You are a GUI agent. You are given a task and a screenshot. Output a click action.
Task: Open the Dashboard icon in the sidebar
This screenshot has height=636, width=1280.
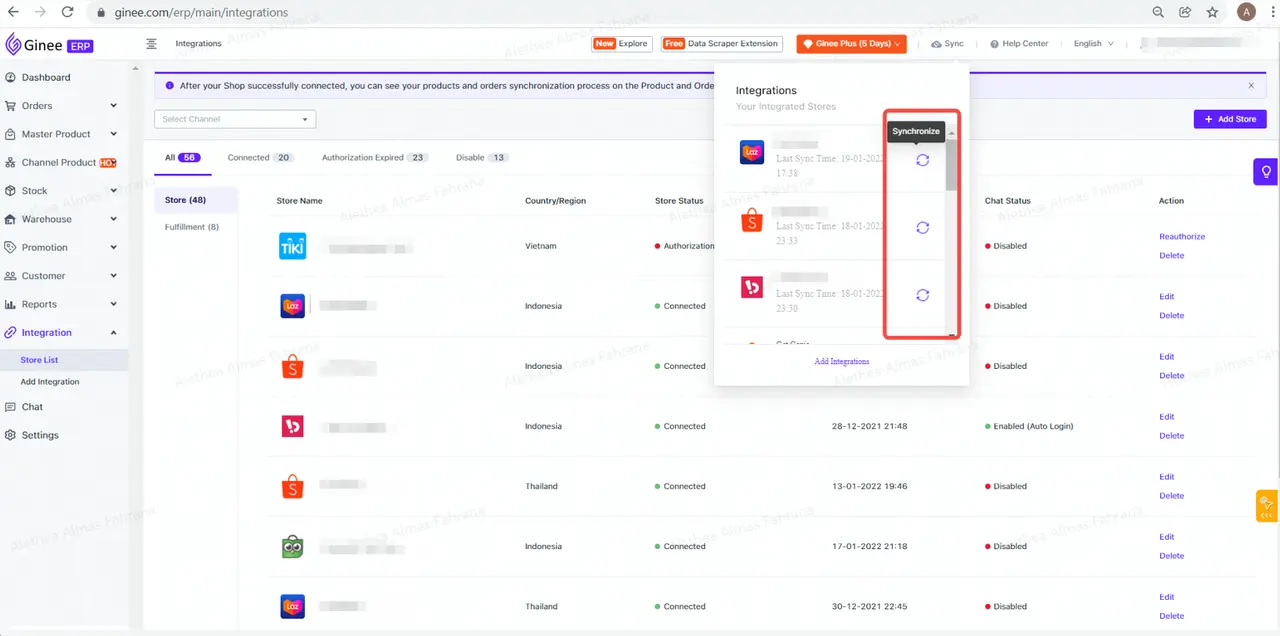11,77
